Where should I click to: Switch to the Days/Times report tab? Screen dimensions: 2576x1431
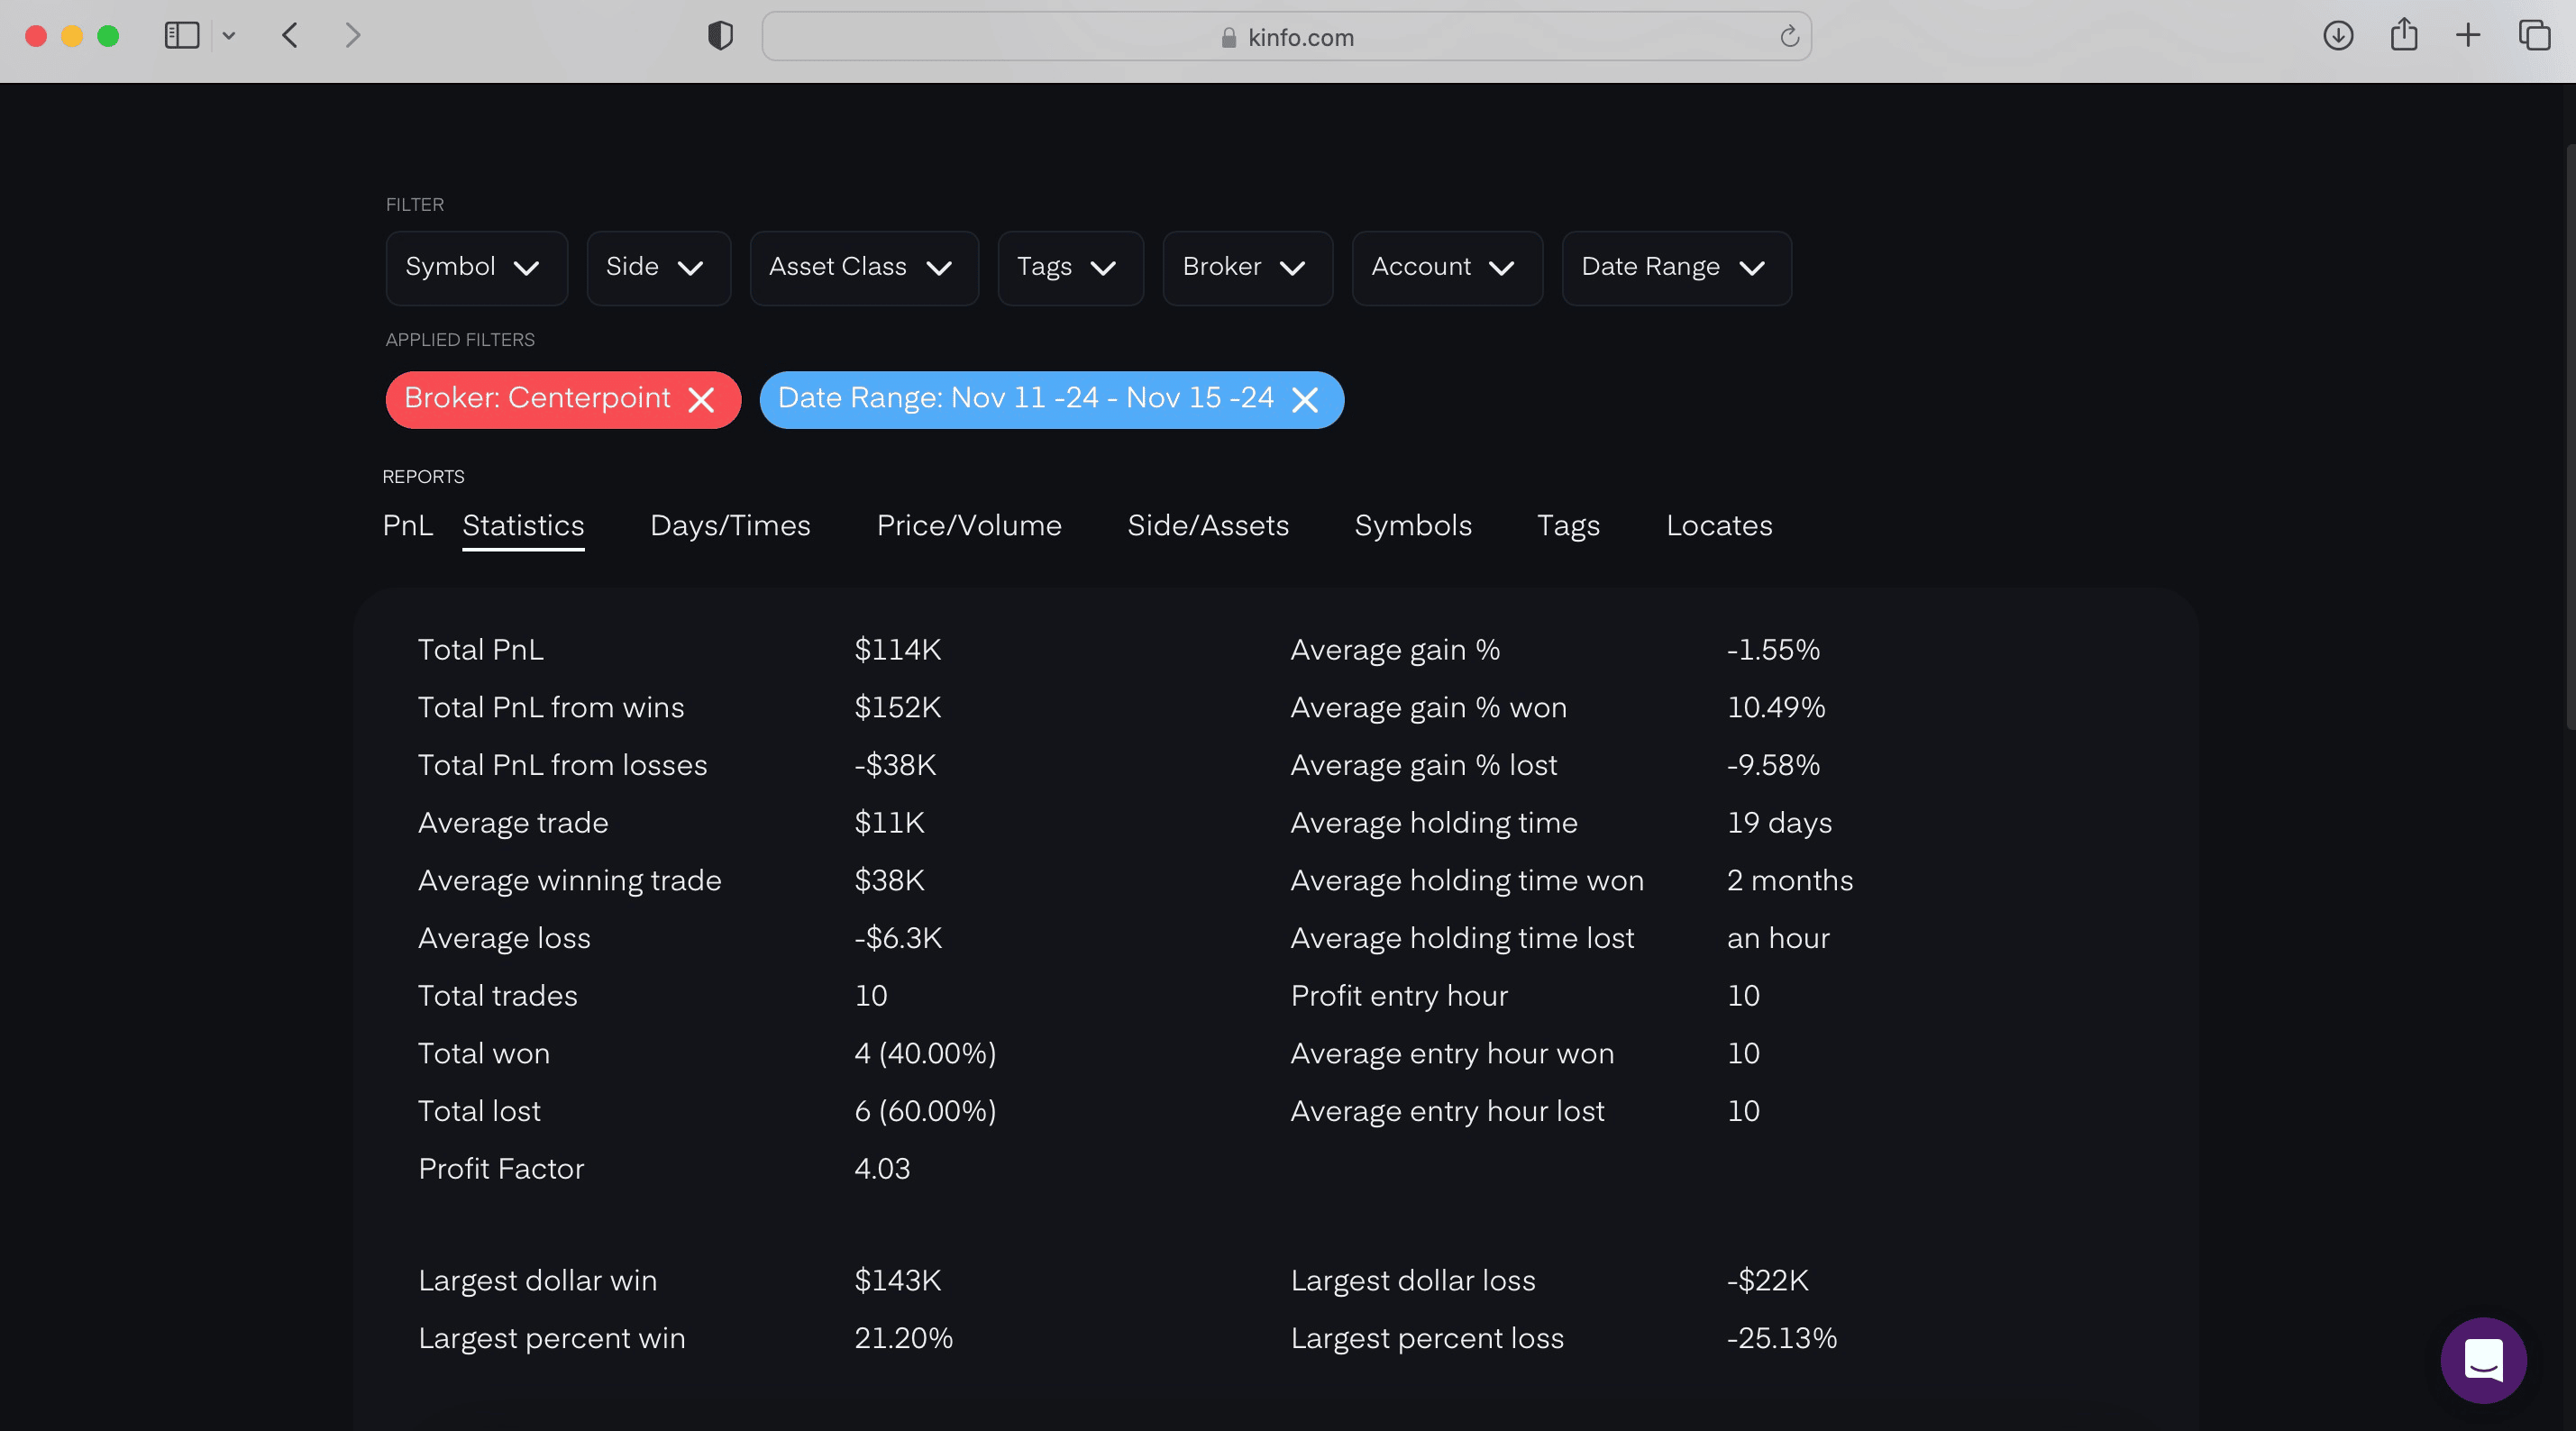(x=730, y=526)
